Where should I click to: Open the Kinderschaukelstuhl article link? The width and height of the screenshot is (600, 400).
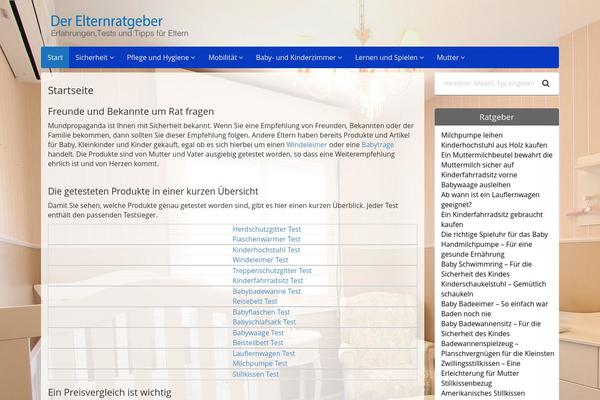click(x=493, y=289)
